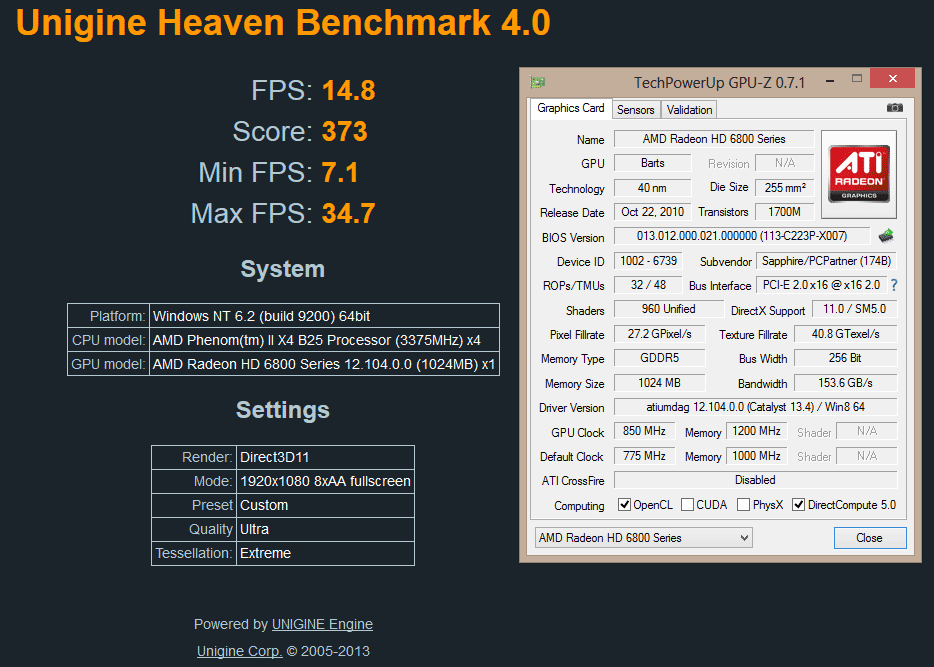Click the Bus Interface field PCI-E 2.0 x16
The image size is (934, 667).
tap(821, 285)
